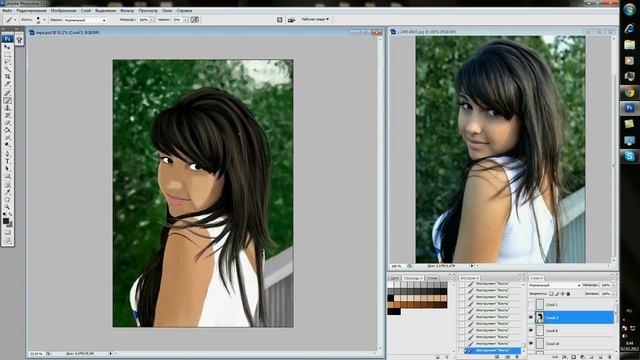Click the screen mode icon in the toolbox
The image size is (640, 360).
[7, 240]
